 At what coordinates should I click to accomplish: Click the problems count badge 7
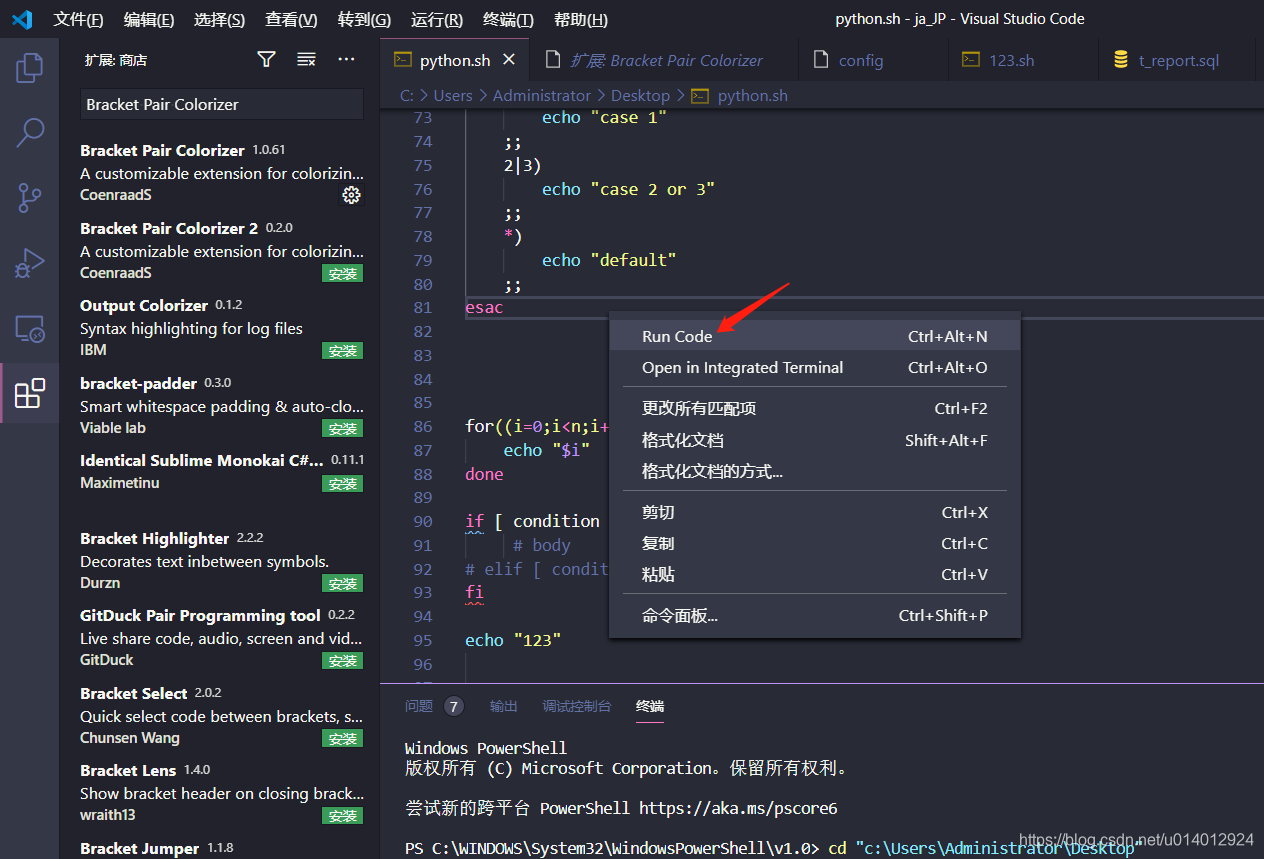pos(453,706)
